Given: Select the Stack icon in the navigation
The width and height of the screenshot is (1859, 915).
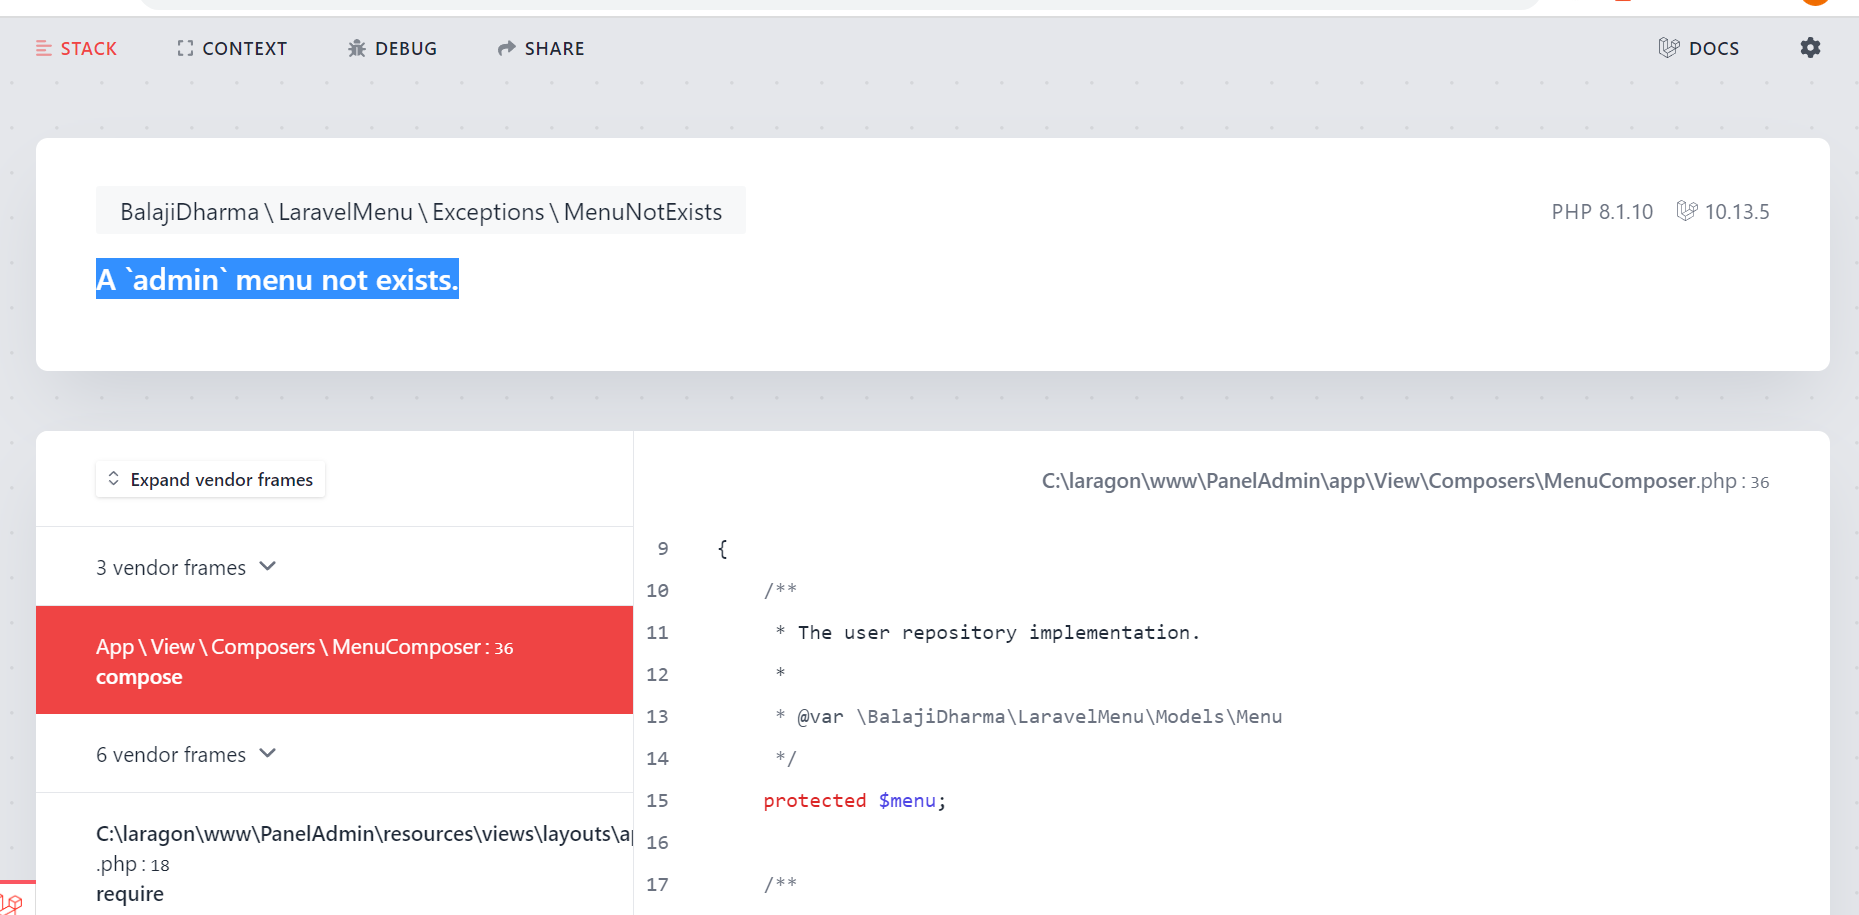Looking at the screenshot, I should [42, 47].
